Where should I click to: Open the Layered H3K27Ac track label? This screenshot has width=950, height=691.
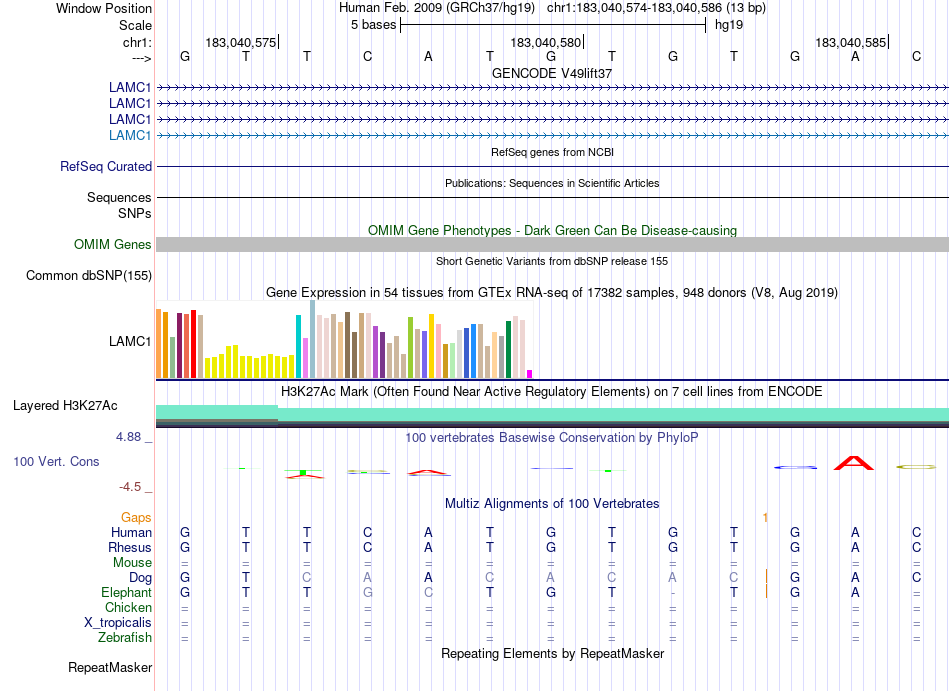click(65, 405)
